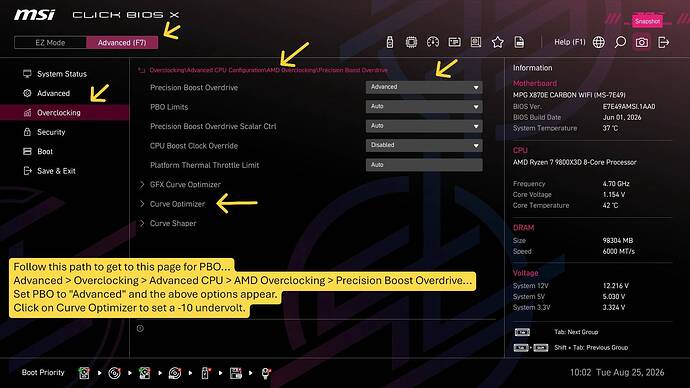Open the CPU Boost Clock Override dropdown
Screen dimensions: 690x388
point(424,145)
